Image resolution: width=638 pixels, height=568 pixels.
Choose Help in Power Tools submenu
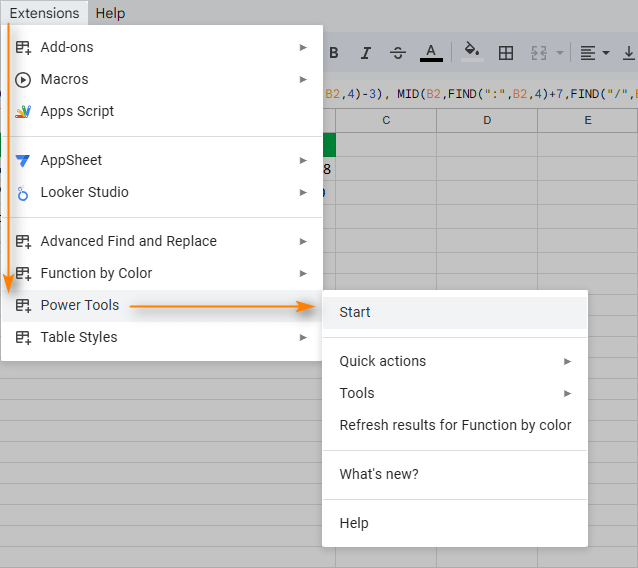click(x=455, y=523)
